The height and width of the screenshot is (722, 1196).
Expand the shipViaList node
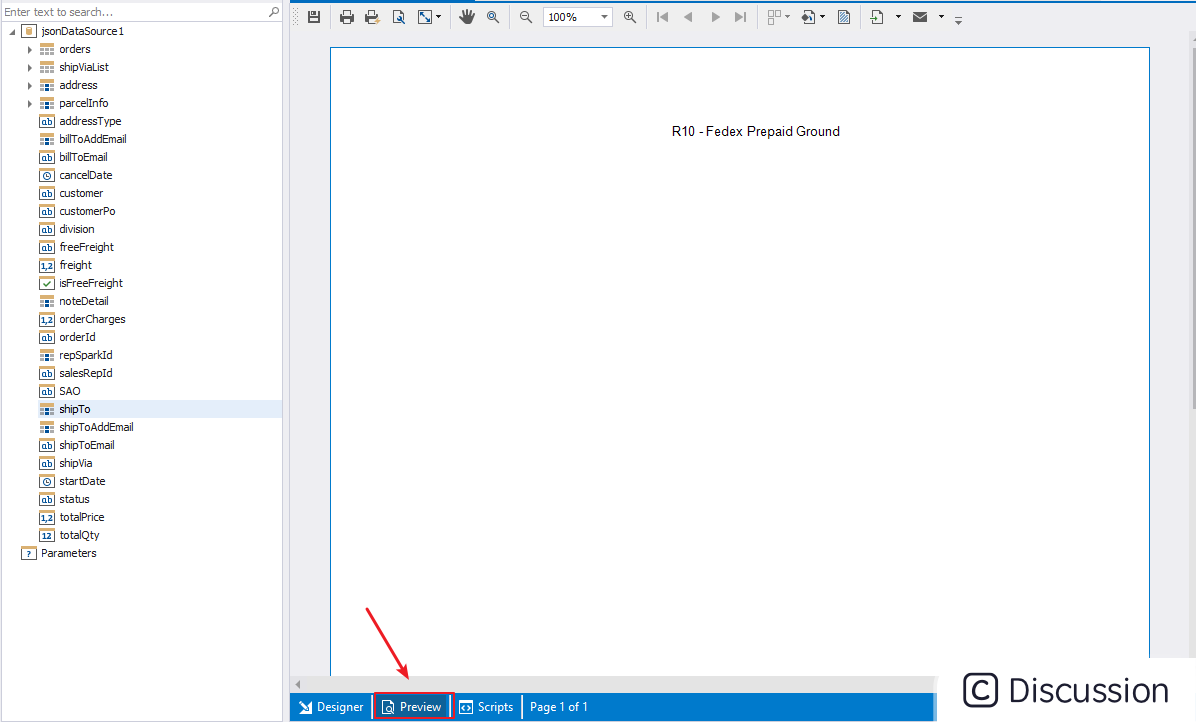point(30,68)
